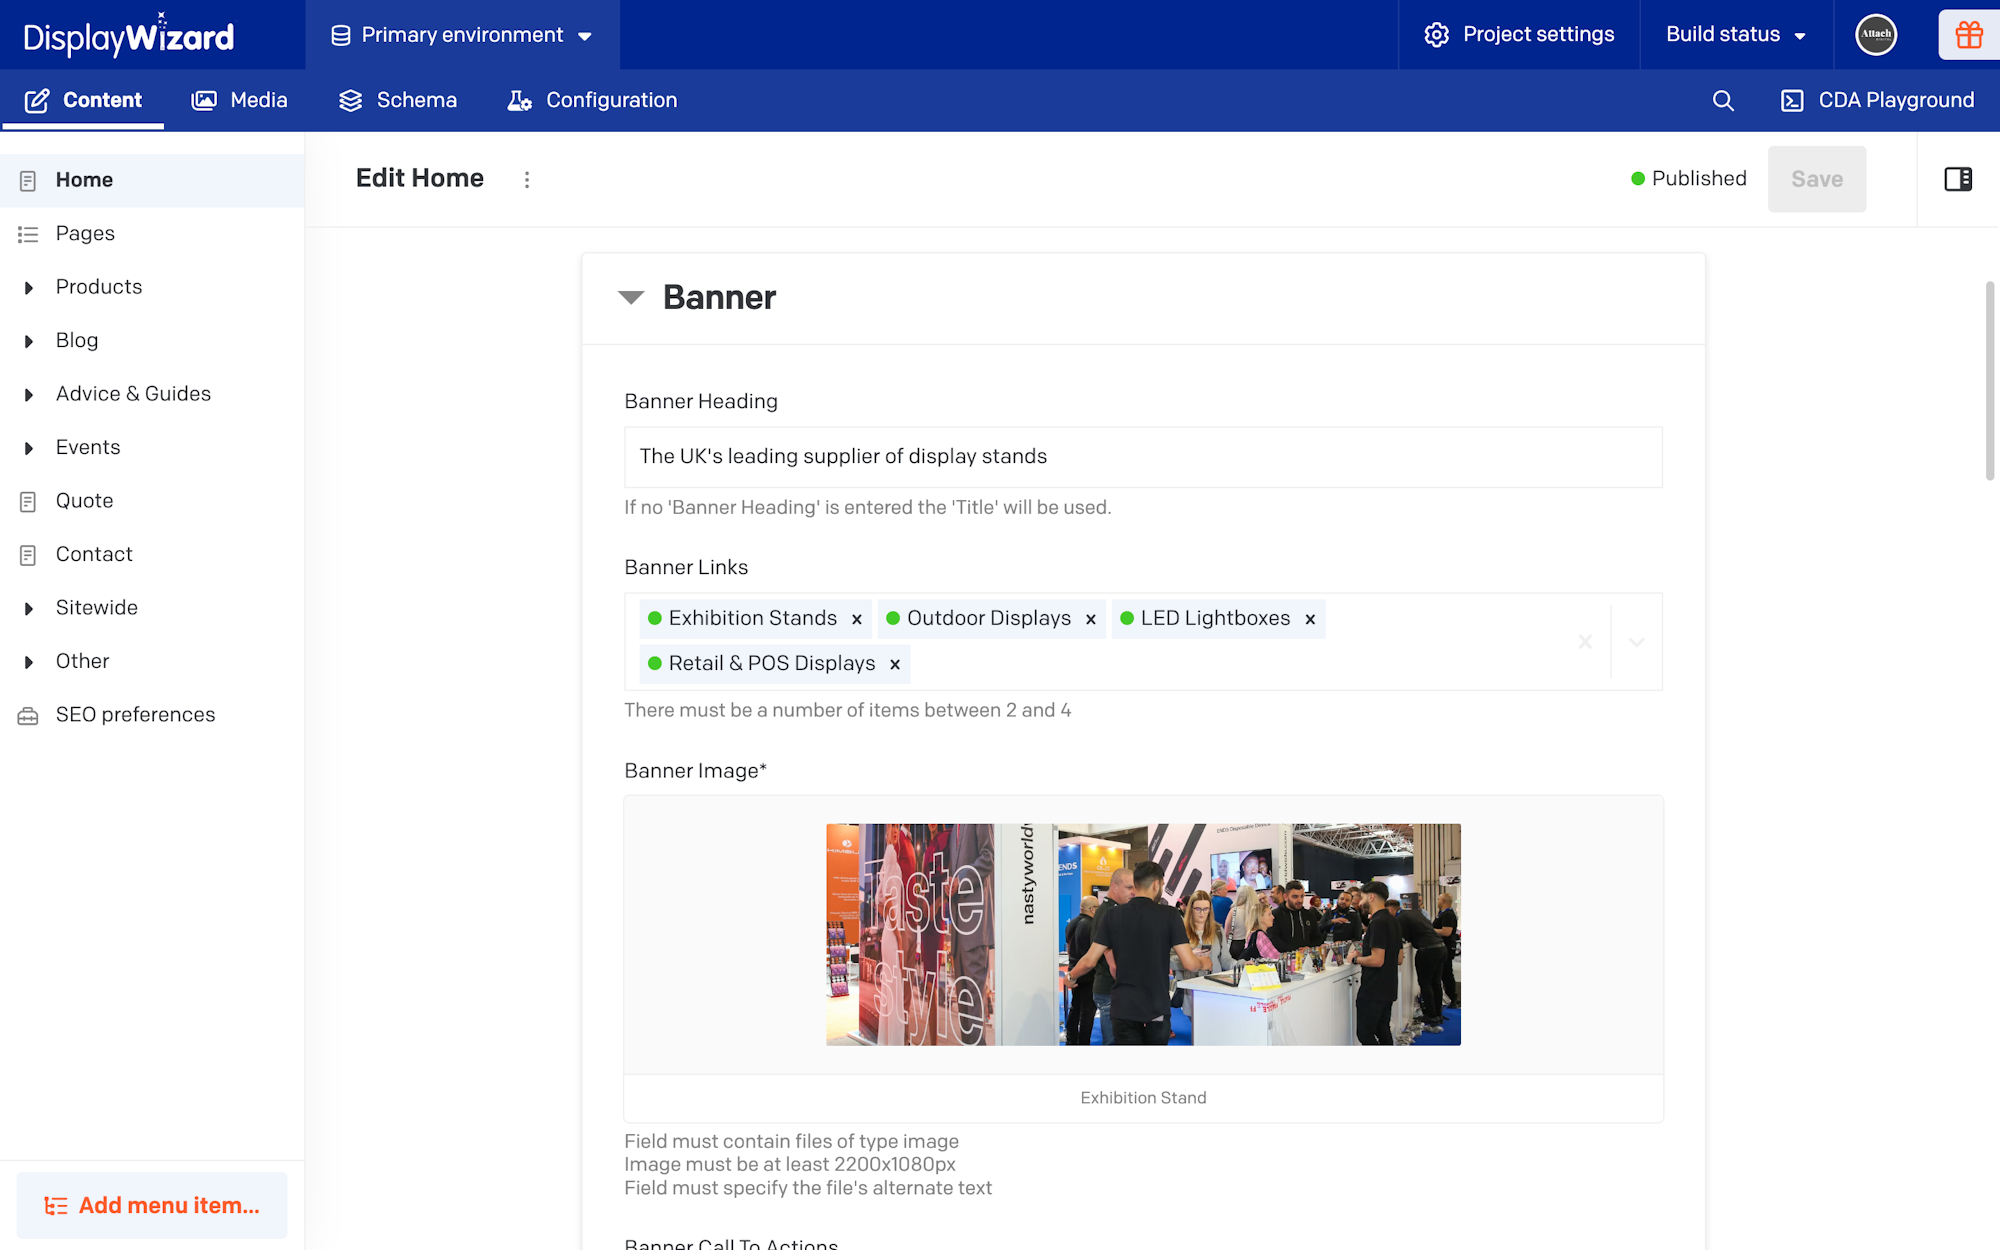Image resolution: width=2000 pixels, height=1250 pixels.
Task: Remove the LED Lightboxes tag
Action: (x=1310, y=619)
